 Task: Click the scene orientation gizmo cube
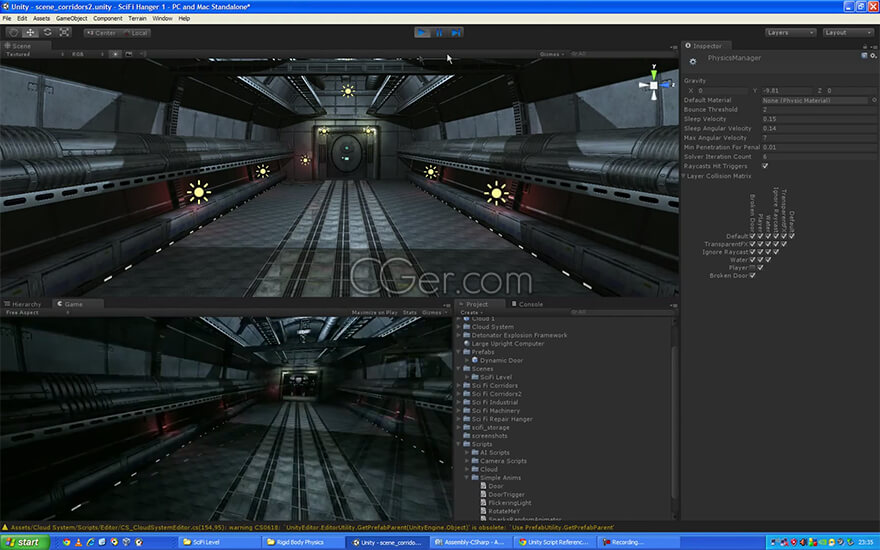pos(654,85)
